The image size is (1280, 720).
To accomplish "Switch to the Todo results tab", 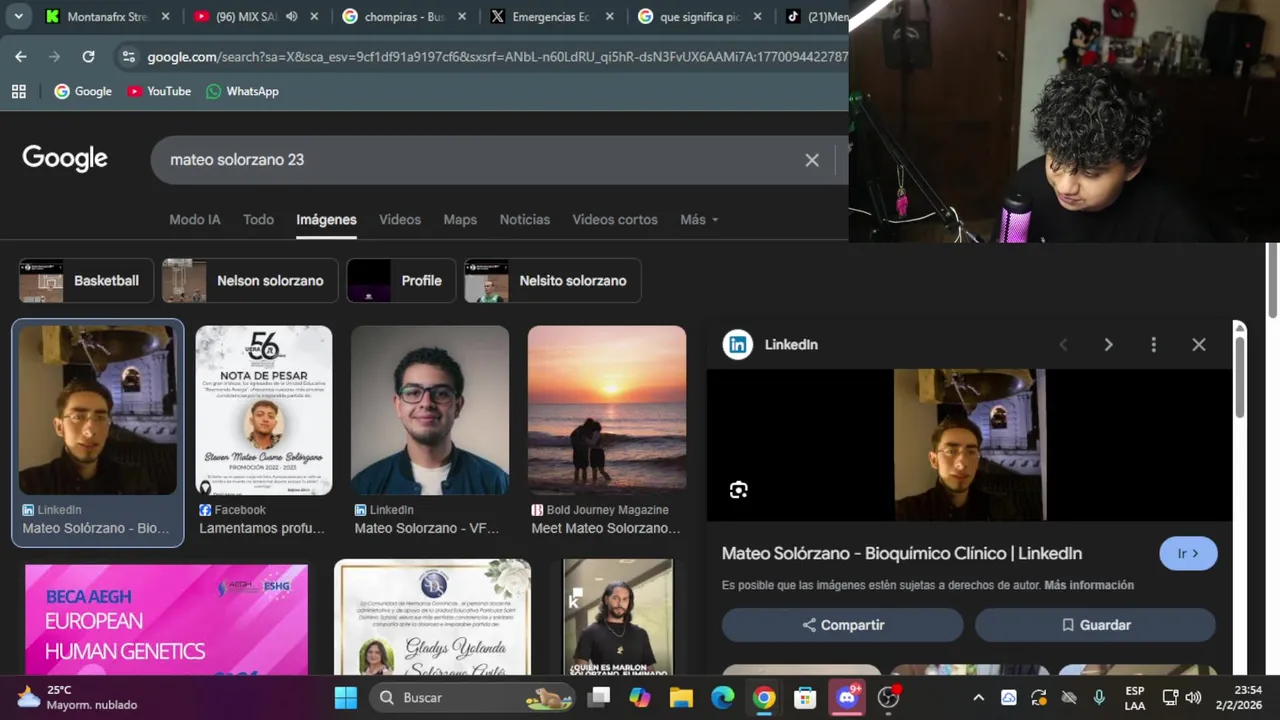I will point(258,219).
